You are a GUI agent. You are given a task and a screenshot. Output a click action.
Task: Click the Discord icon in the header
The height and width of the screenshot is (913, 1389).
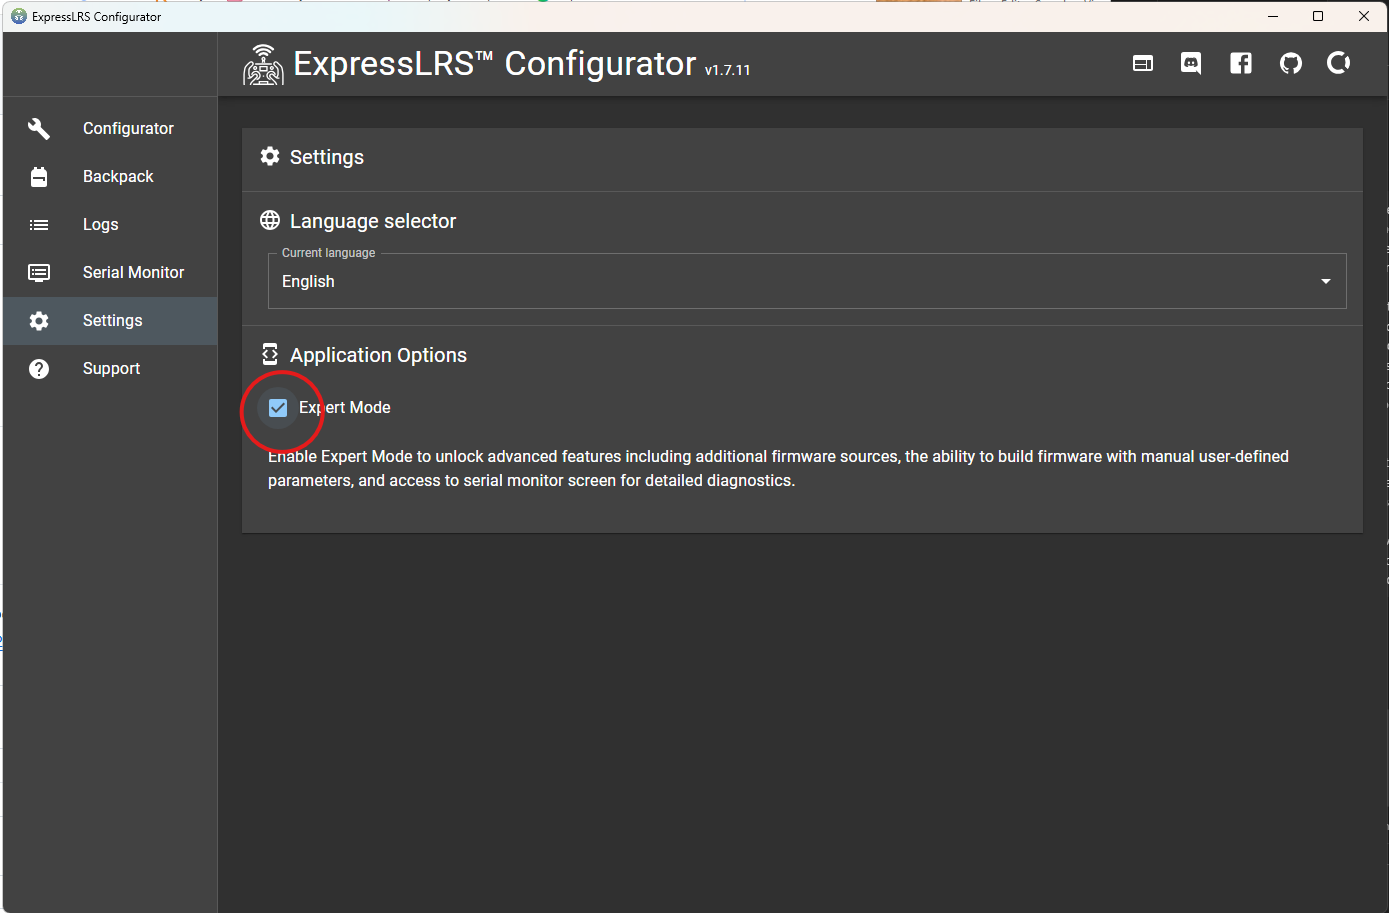[x=1190, y=63]
